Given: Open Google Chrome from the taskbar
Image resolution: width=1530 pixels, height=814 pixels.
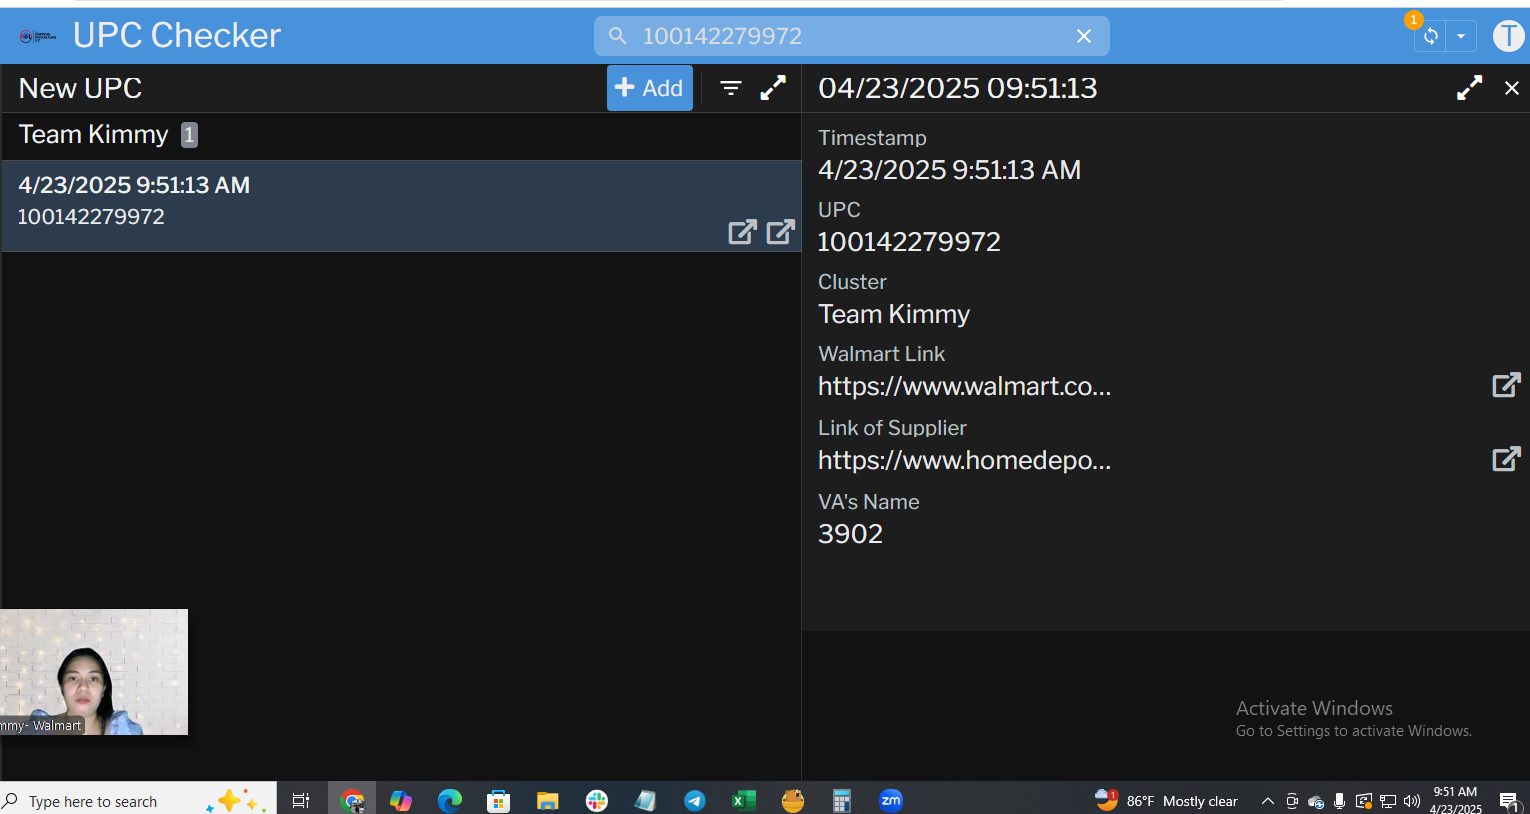Looking at the screenshot, I should (352, 800).
